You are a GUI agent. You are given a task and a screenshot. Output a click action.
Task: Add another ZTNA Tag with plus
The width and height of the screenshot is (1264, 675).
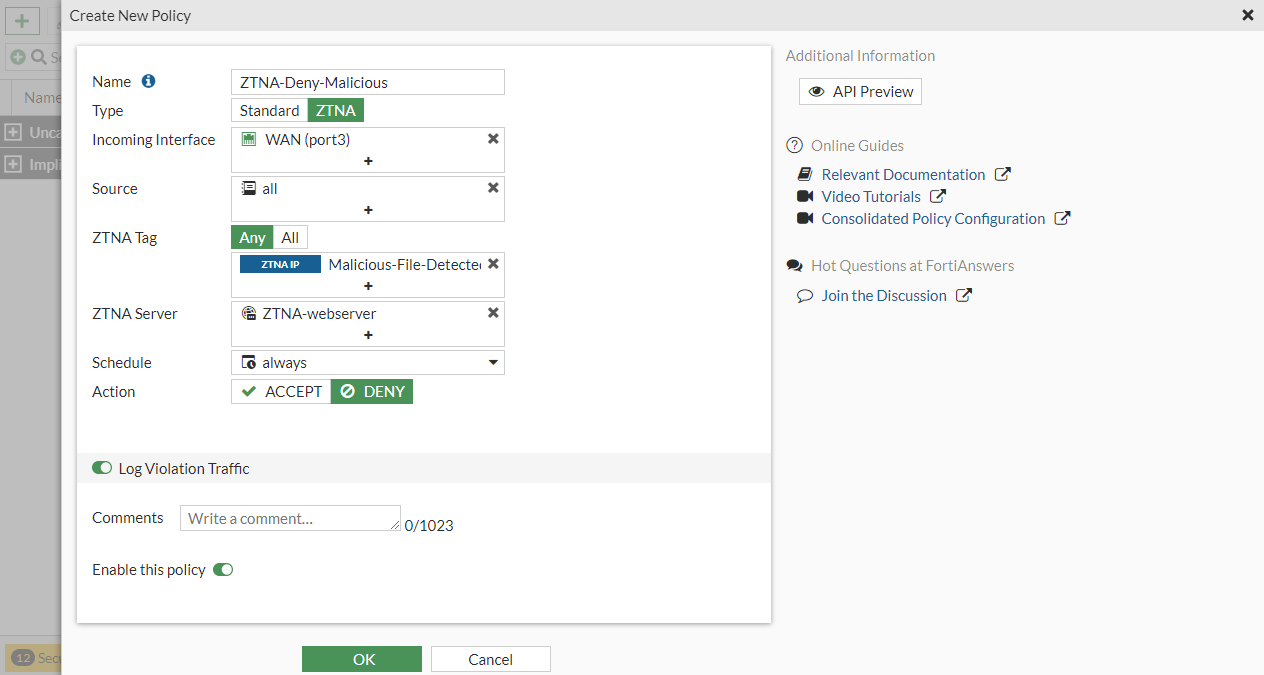pos(368,285)
